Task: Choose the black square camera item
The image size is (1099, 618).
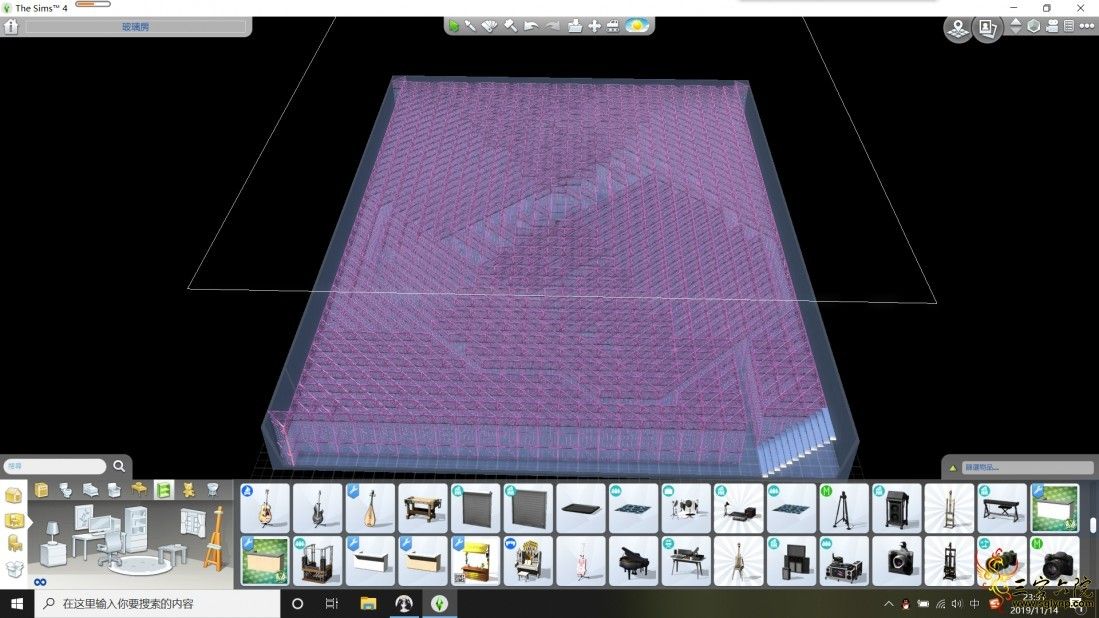Action: 896,561
